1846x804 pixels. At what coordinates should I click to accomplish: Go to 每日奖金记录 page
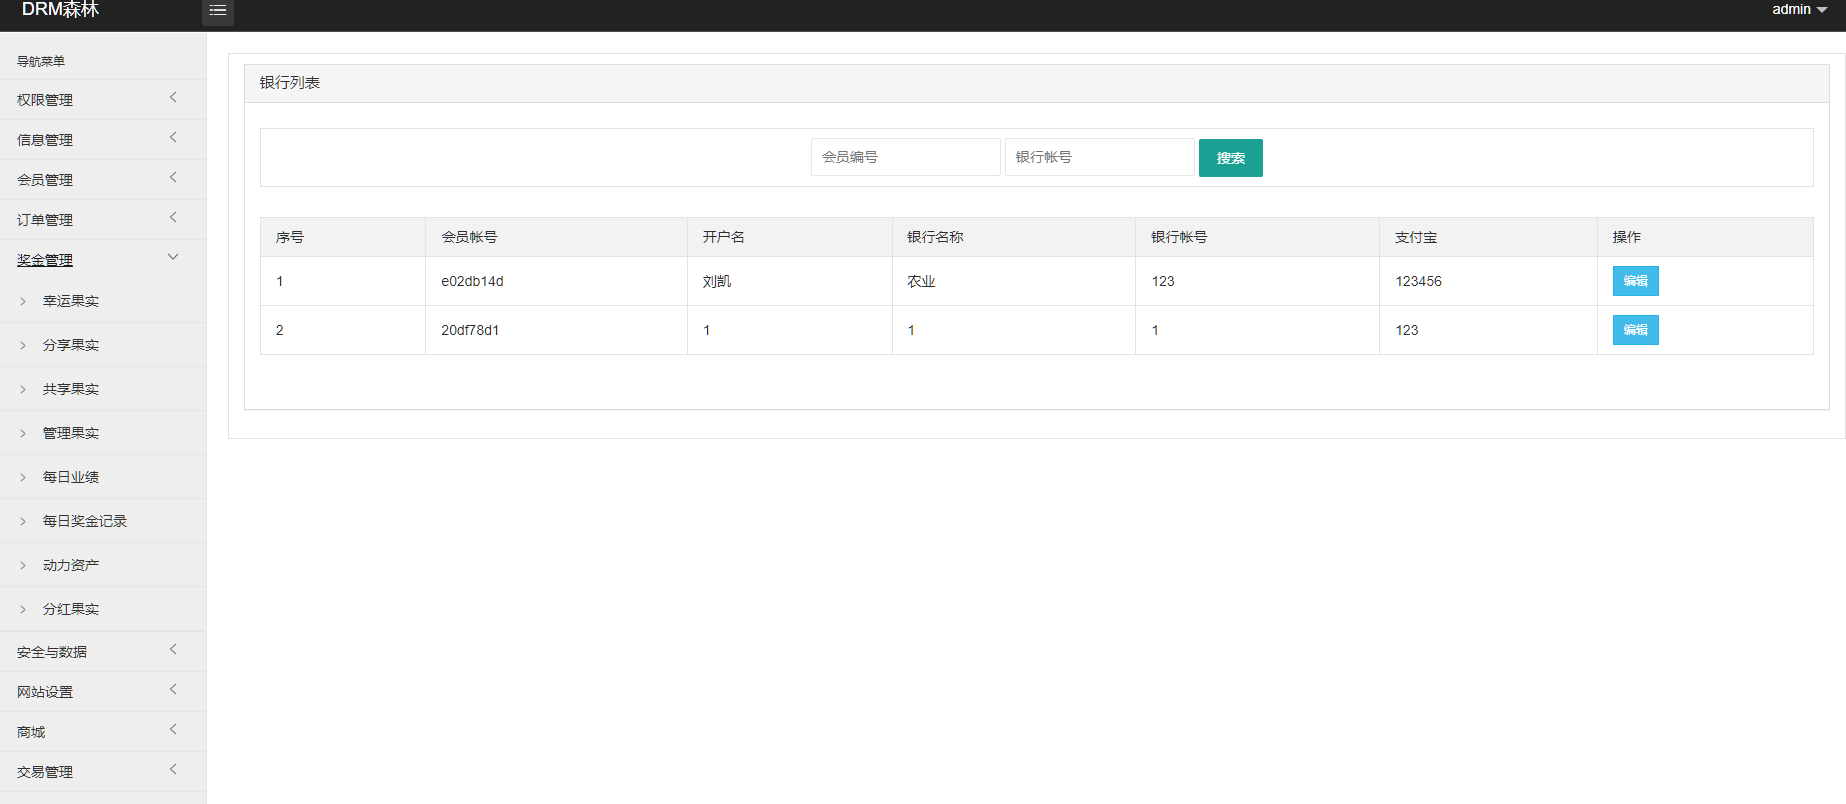84,521
